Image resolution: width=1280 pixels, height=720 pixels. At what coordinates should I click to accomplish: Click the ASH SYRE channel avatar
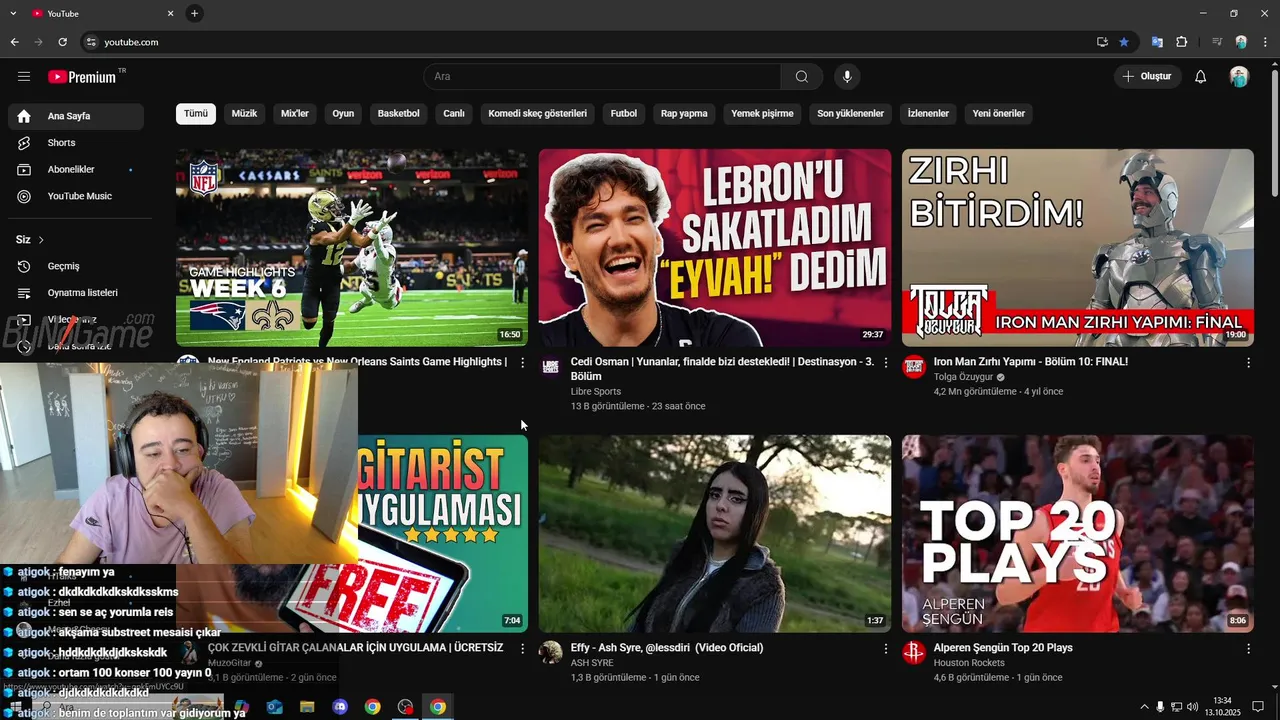click(551, 653)
